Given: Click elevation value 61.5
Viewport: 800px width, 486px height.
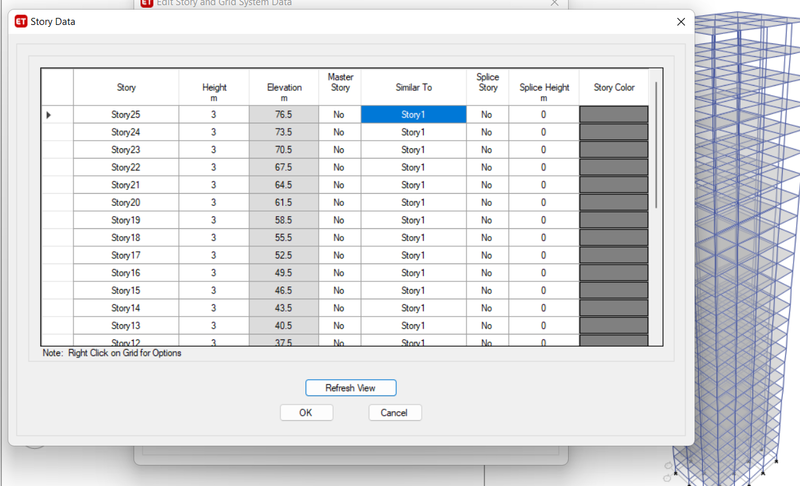Looking at the screenshot, I should pos(284,202).
